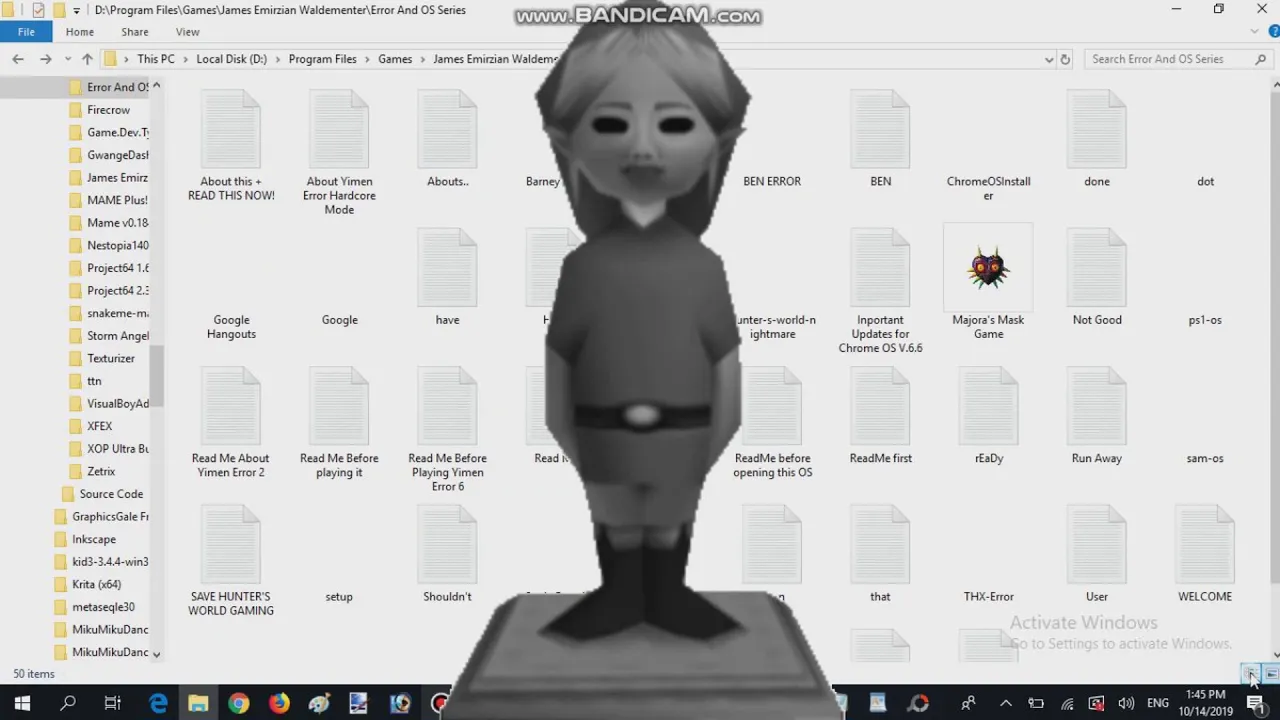Viewport: 1280px width, 720px height.
Task: Select the 'About this + READ THIS NOW!' file icon
Action: click(231, 129)
